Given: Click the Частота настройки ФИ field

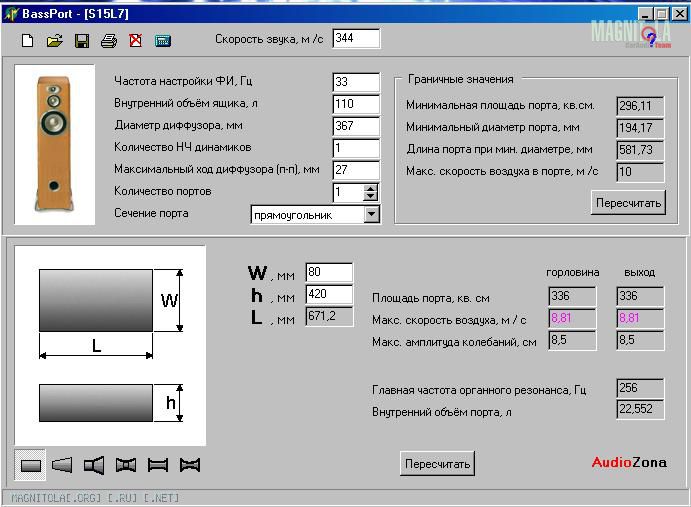Looking at the screenshot, I should point(356,82).
